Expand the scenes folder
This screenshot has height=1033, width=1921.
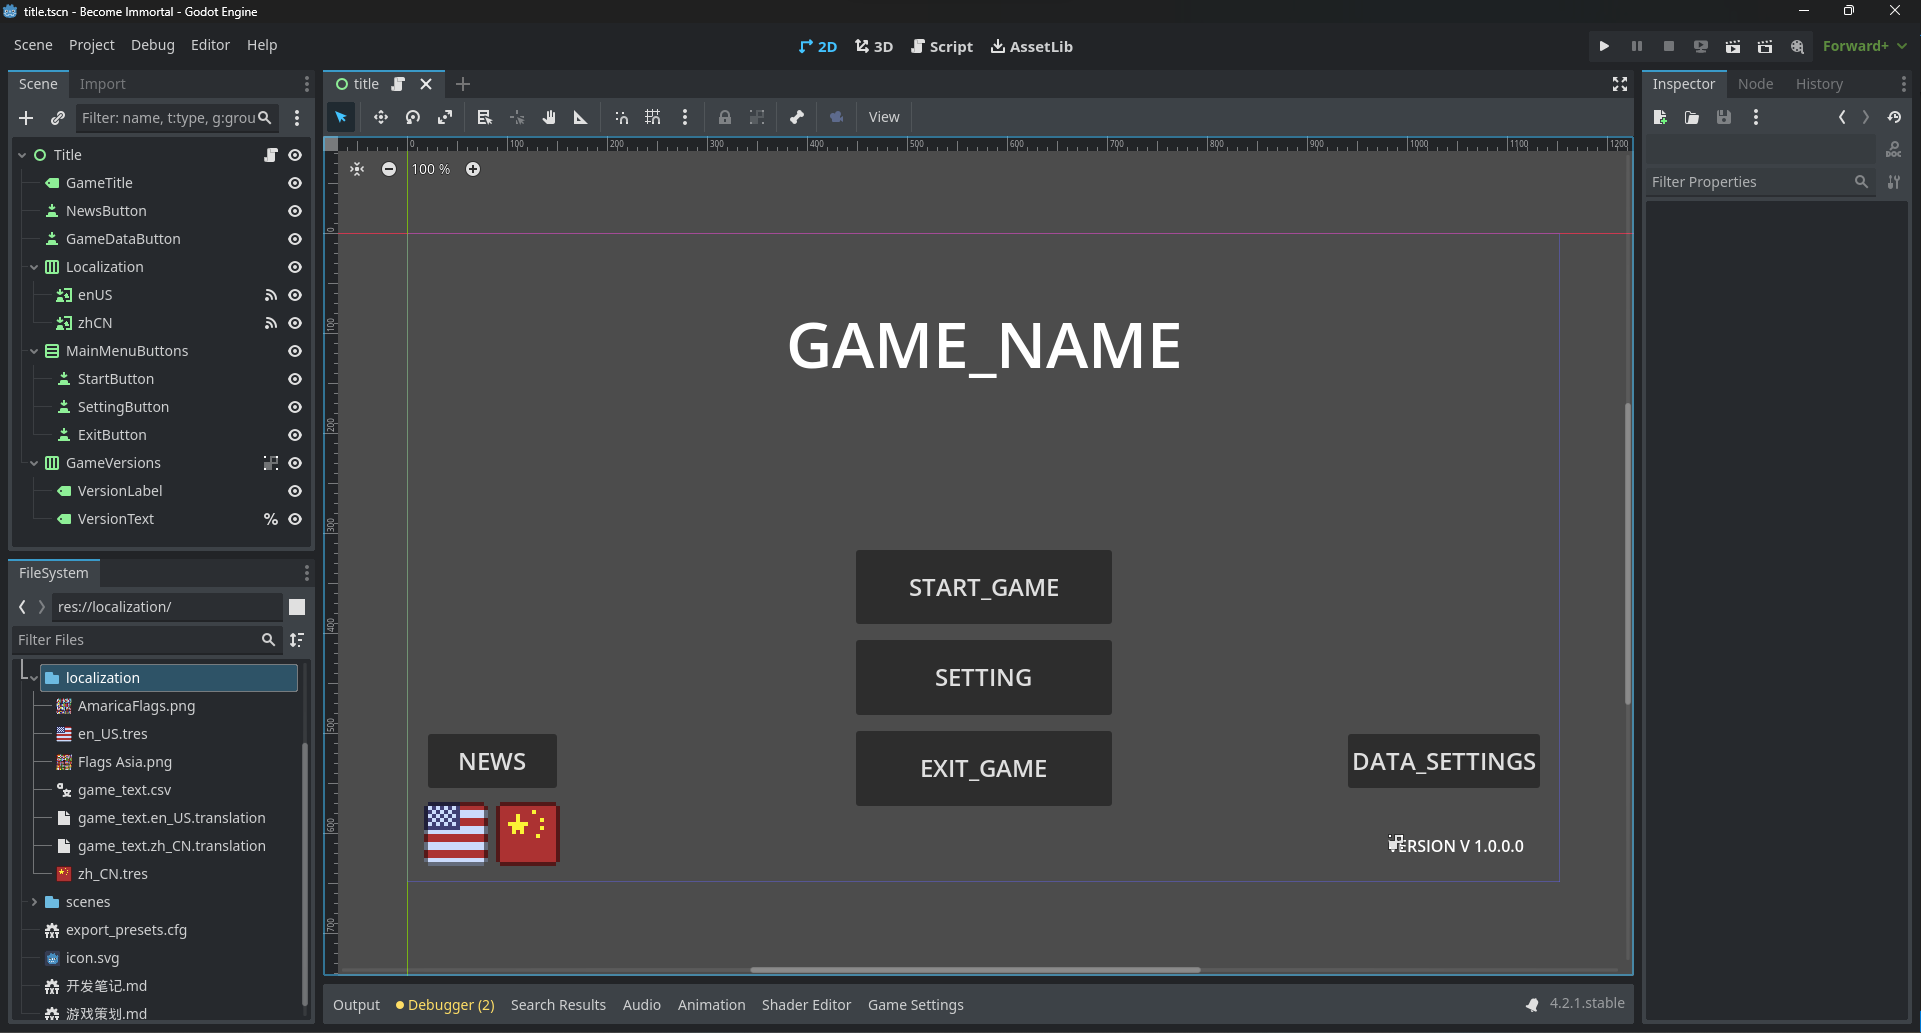[34, 902]
